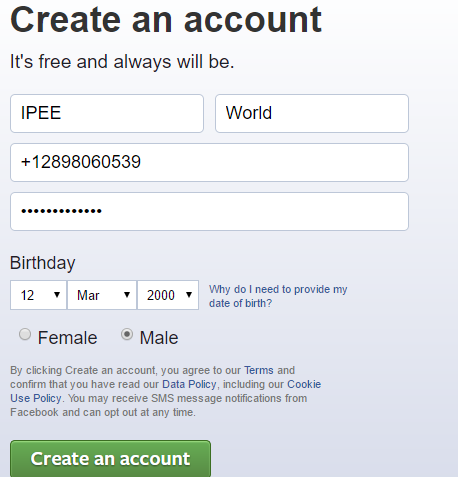Click into the masked password field
Screen dimensions: 458x477
pyautogui.click(x=209, y=211)
